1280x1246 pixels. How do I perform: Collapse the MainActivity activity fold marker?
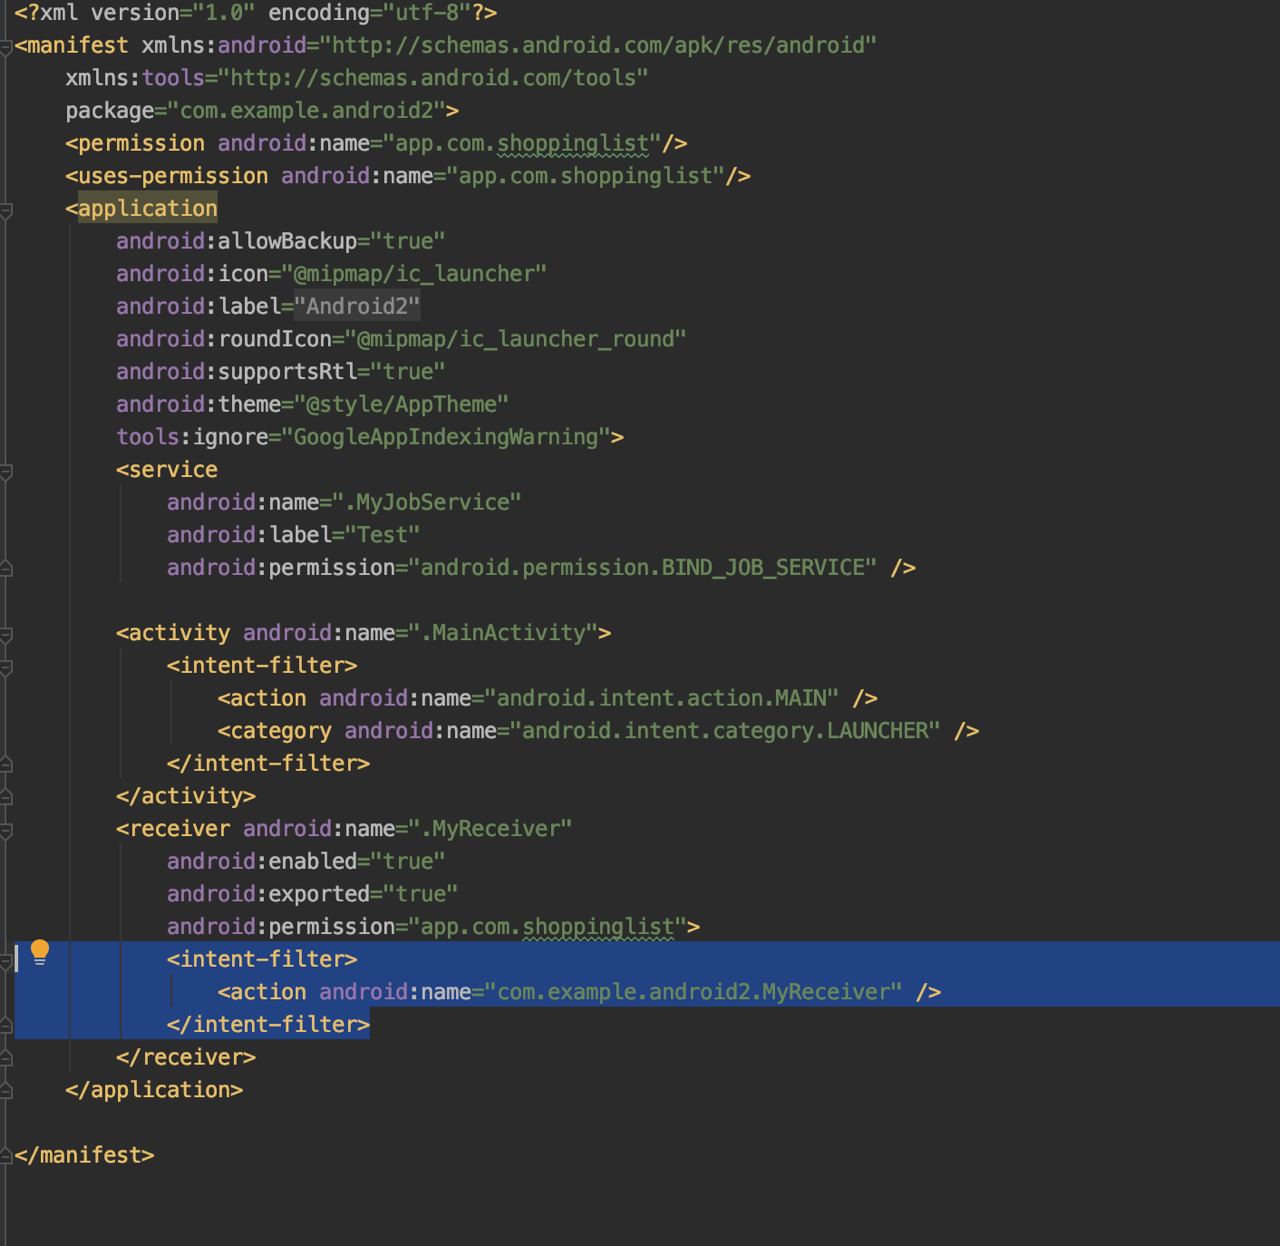[5, 633]
